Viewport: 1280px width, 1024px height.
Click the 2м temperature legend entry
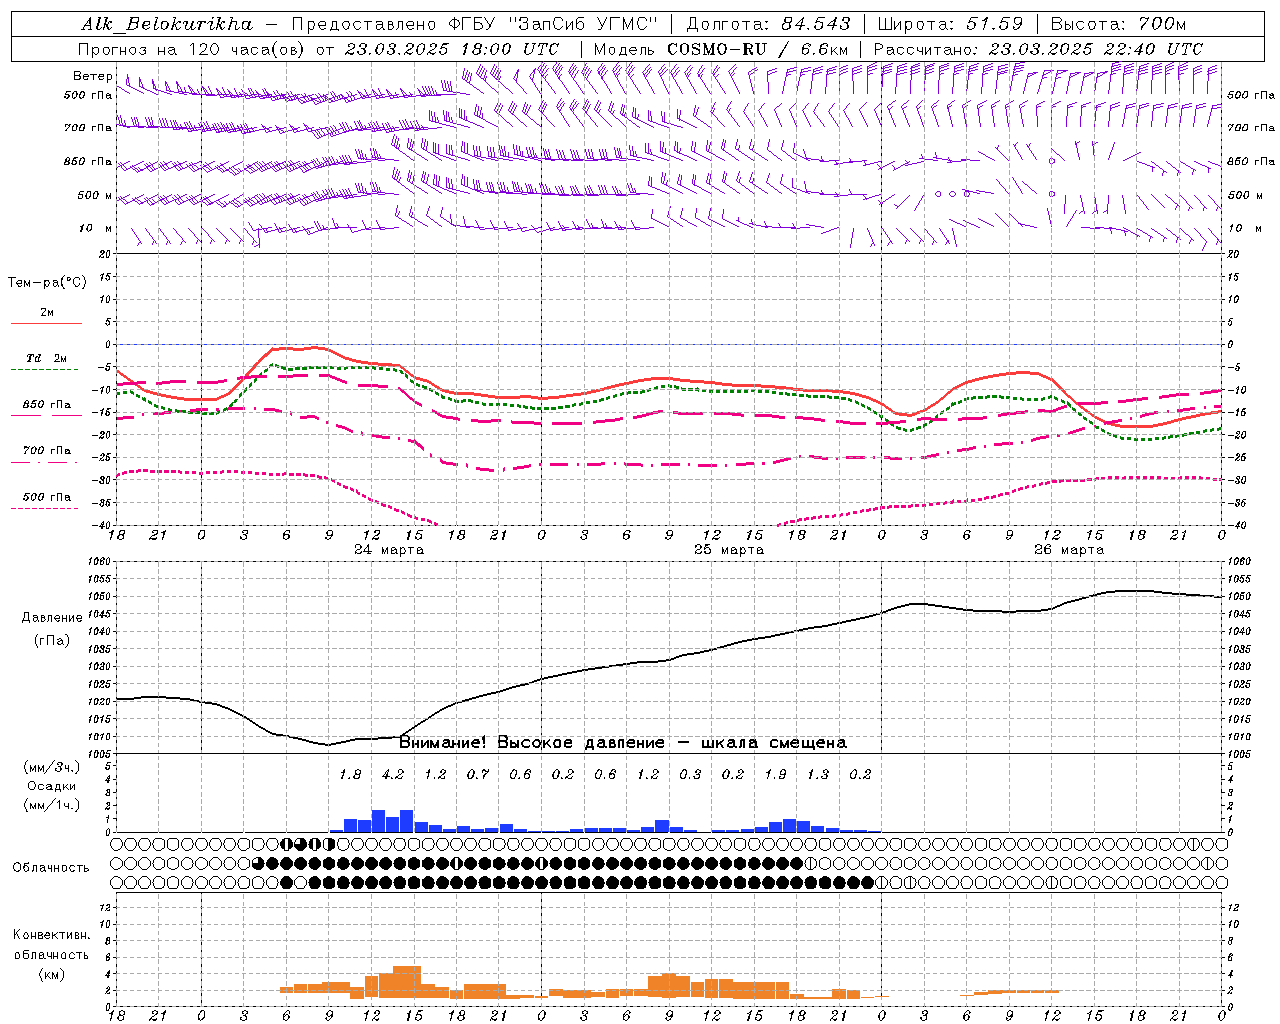[47, 313]
